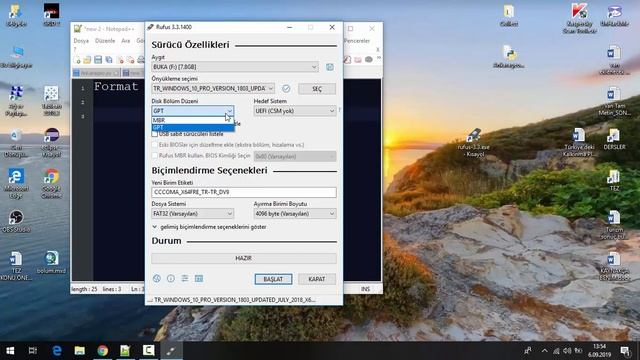Click BAŞLAT to start formatting
This screenshot has width=640, height=360.
[273, 279]
